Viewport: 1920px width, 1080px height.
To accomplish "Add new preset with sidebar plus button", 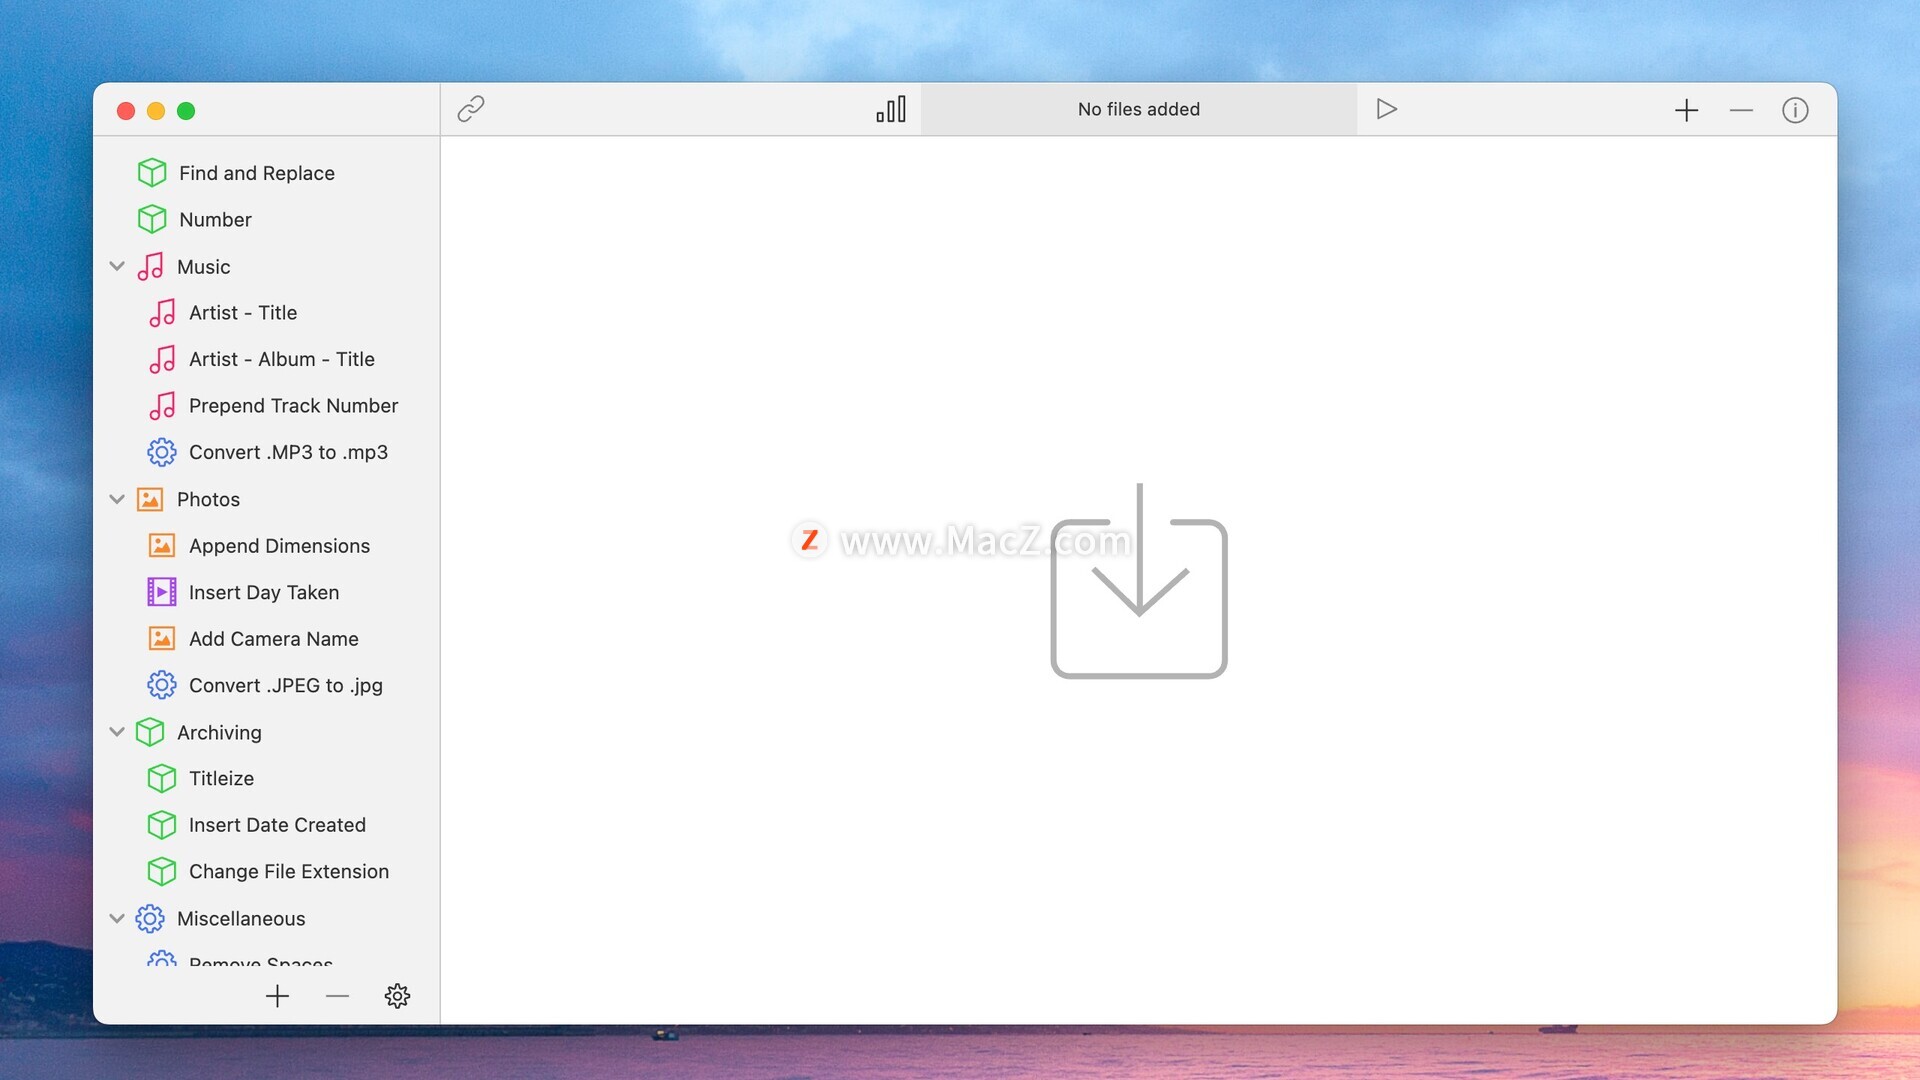I will (277, 996).
